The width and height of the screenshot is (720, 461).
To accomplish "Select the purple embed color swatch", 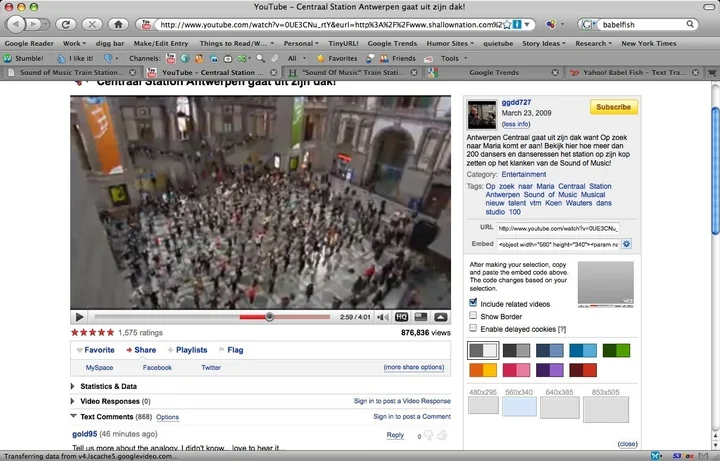I will tap(550, 370).
